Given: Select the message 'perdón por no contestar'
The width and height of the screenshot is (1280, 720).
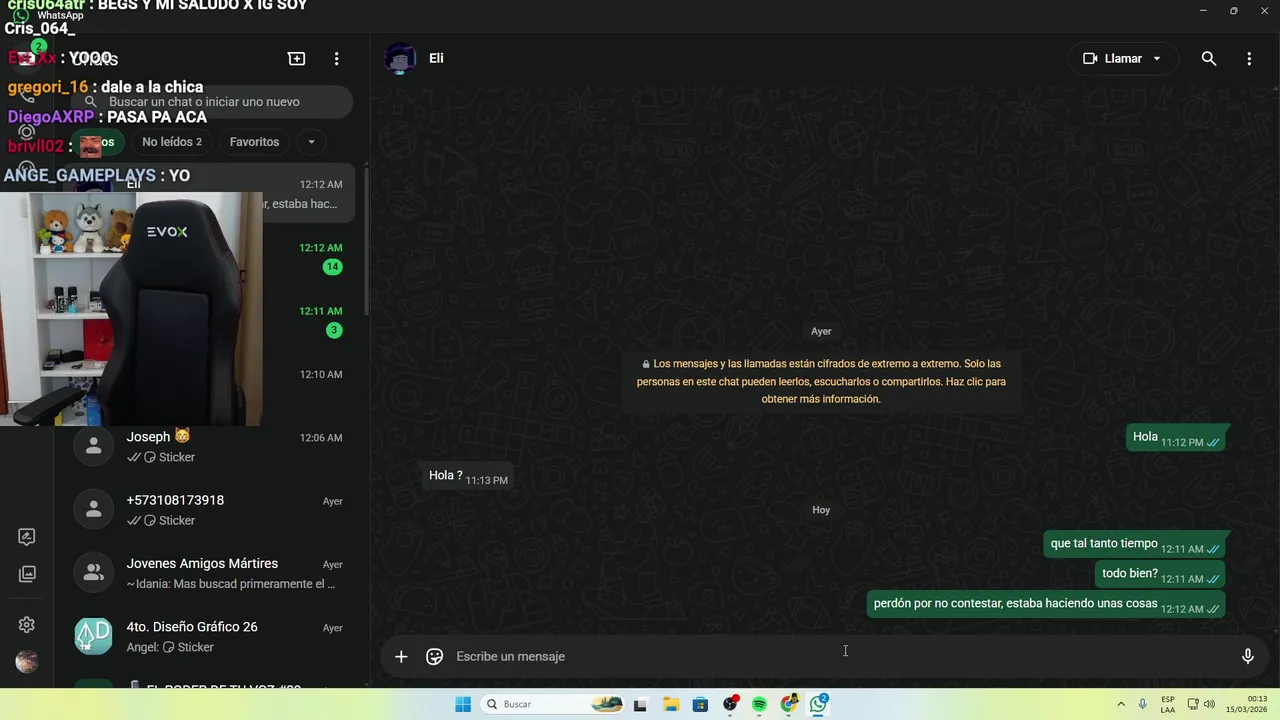Looking at the screenshot, I should pyautogui.click(x=1046, y=604).
